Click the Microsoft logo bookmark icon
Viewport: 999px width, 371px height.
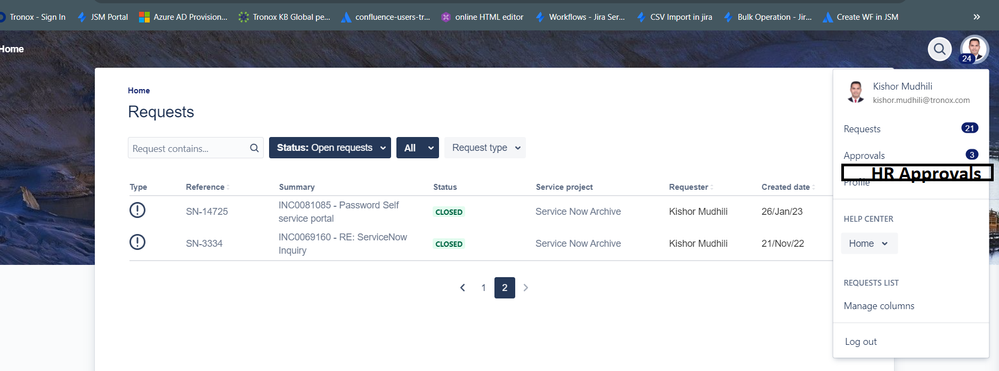coord(144,17)
